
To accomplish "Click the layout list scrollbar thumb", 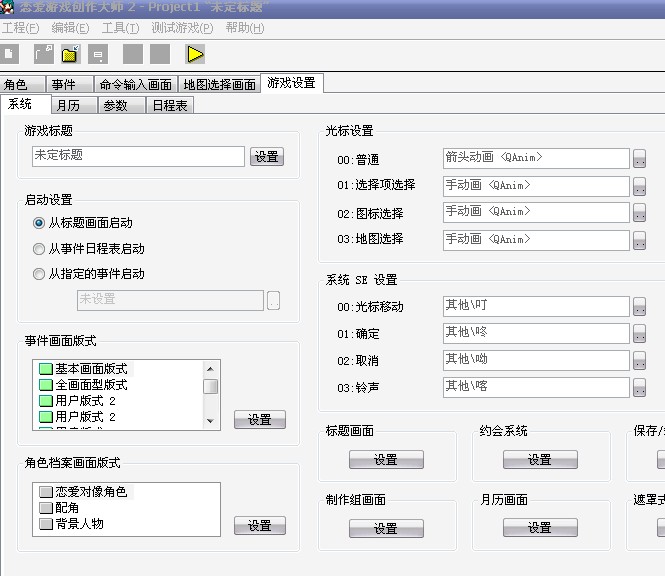I will [210, 386].
